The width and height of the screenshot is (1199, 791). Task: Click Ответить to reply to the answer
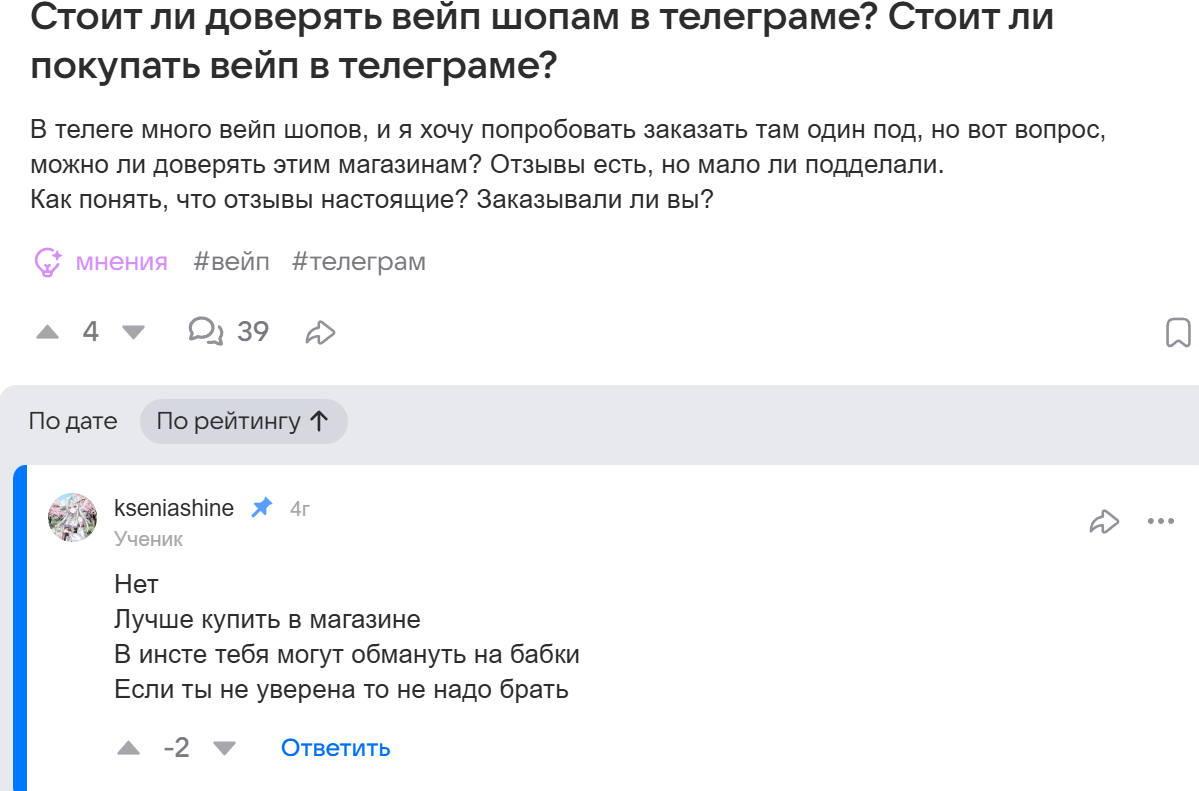[x=335, y=748]
